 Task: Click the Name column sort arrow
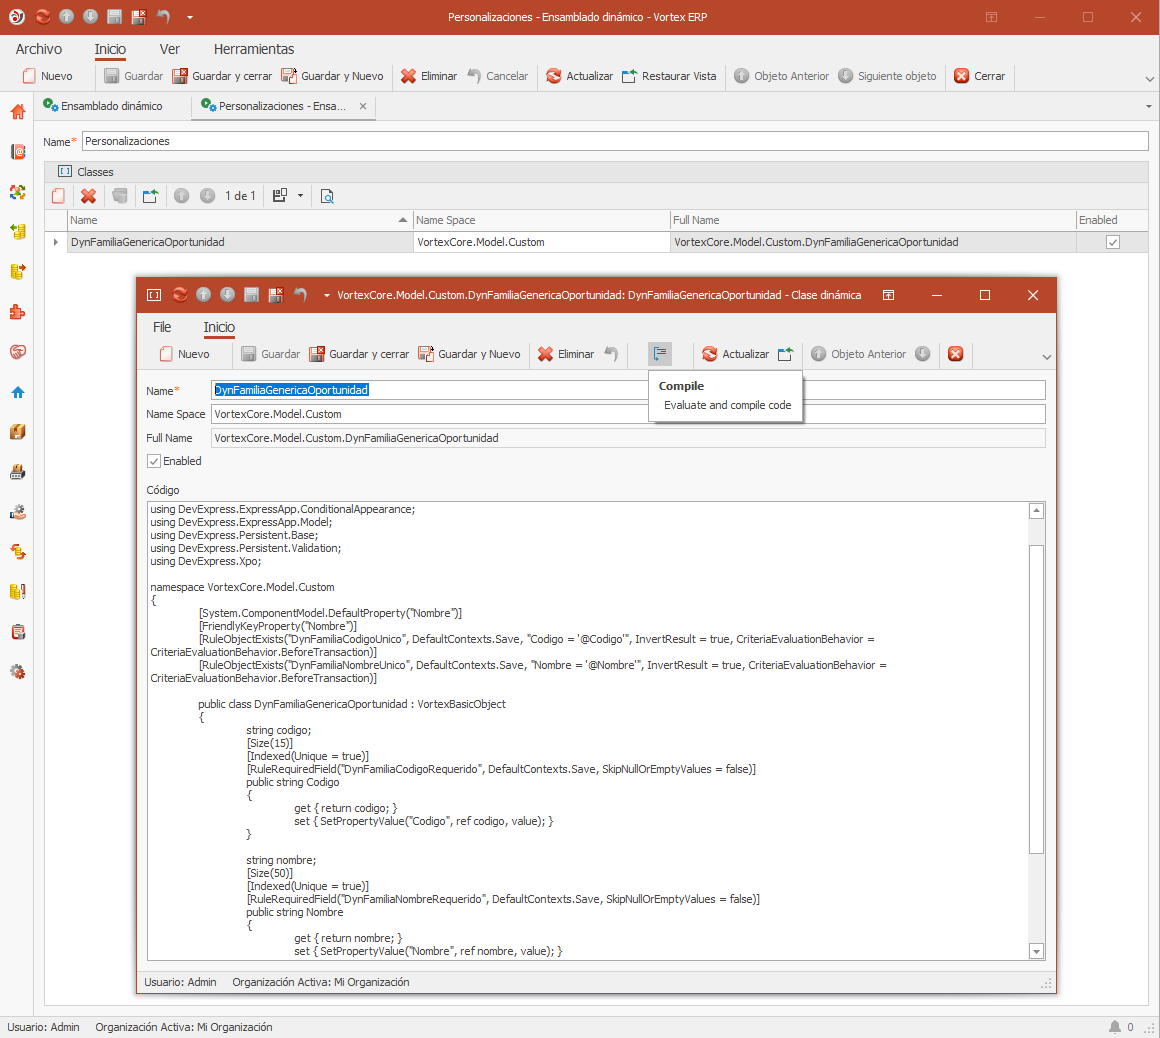[402, 220]
